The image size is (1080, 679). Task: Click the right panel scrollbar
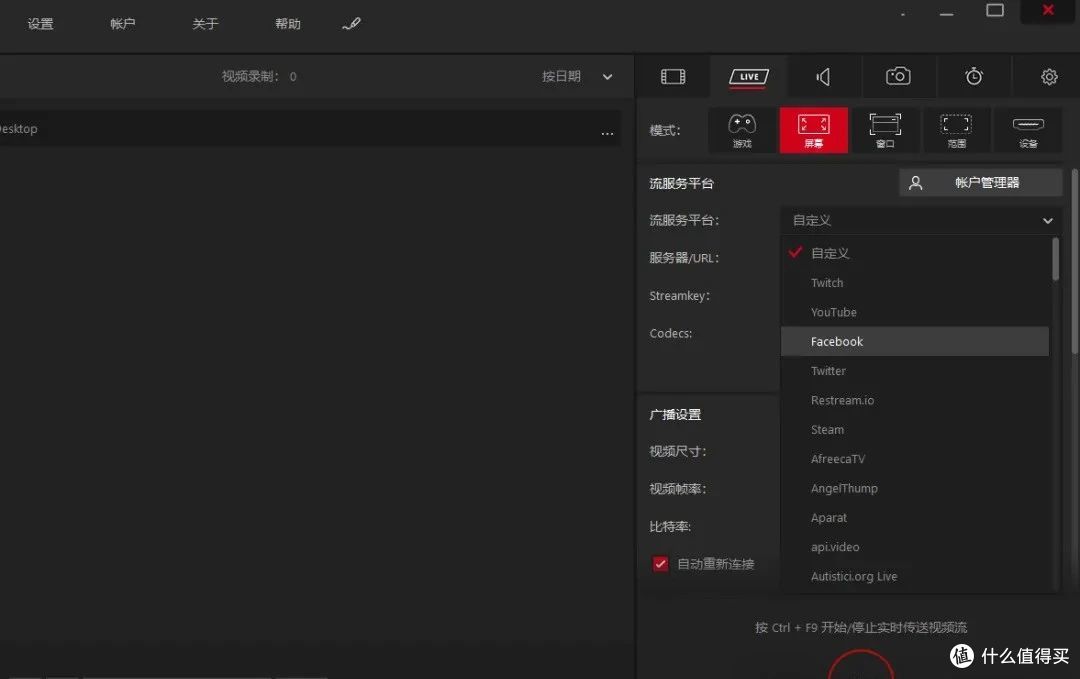(1074, 262)
